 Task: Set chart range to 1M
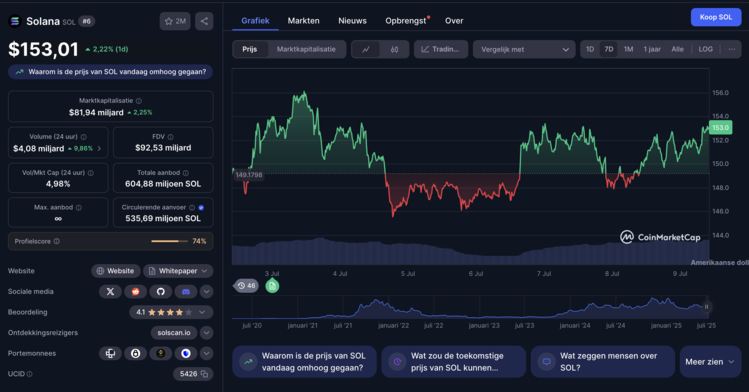pyautogui.click(x=629, y=49)
